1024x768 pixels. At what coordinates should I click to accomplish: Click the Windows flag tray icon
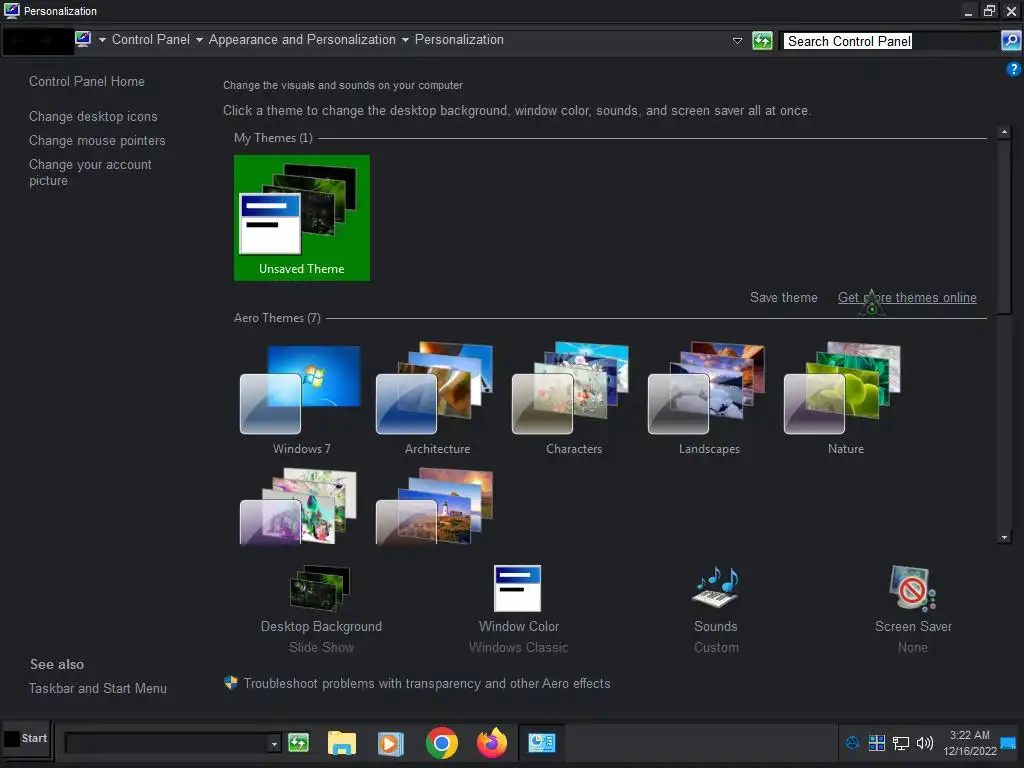pyautogui.click(x=876, y=743)
